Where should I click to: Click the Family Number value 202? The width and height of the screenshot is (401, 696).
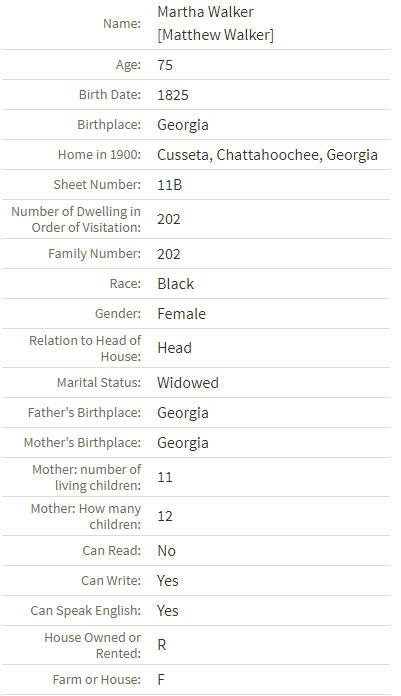tap(169, 254)
